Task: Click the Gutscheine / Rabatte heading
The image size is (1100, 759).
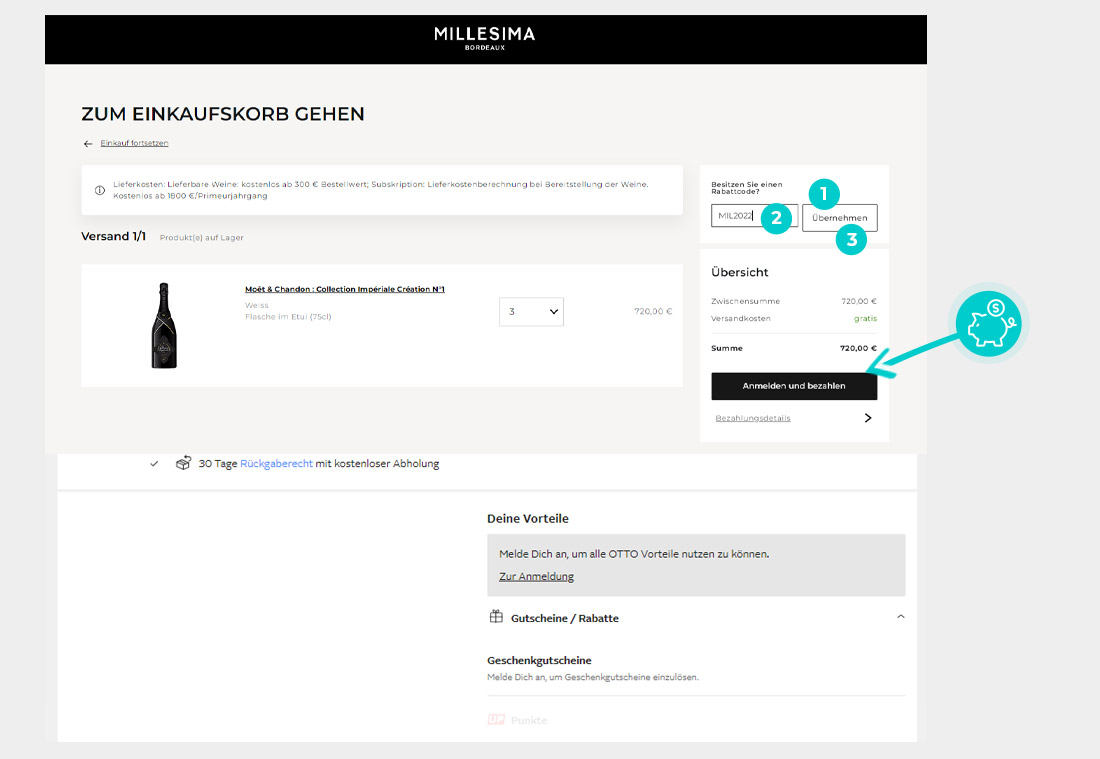Action: (565, 618)
